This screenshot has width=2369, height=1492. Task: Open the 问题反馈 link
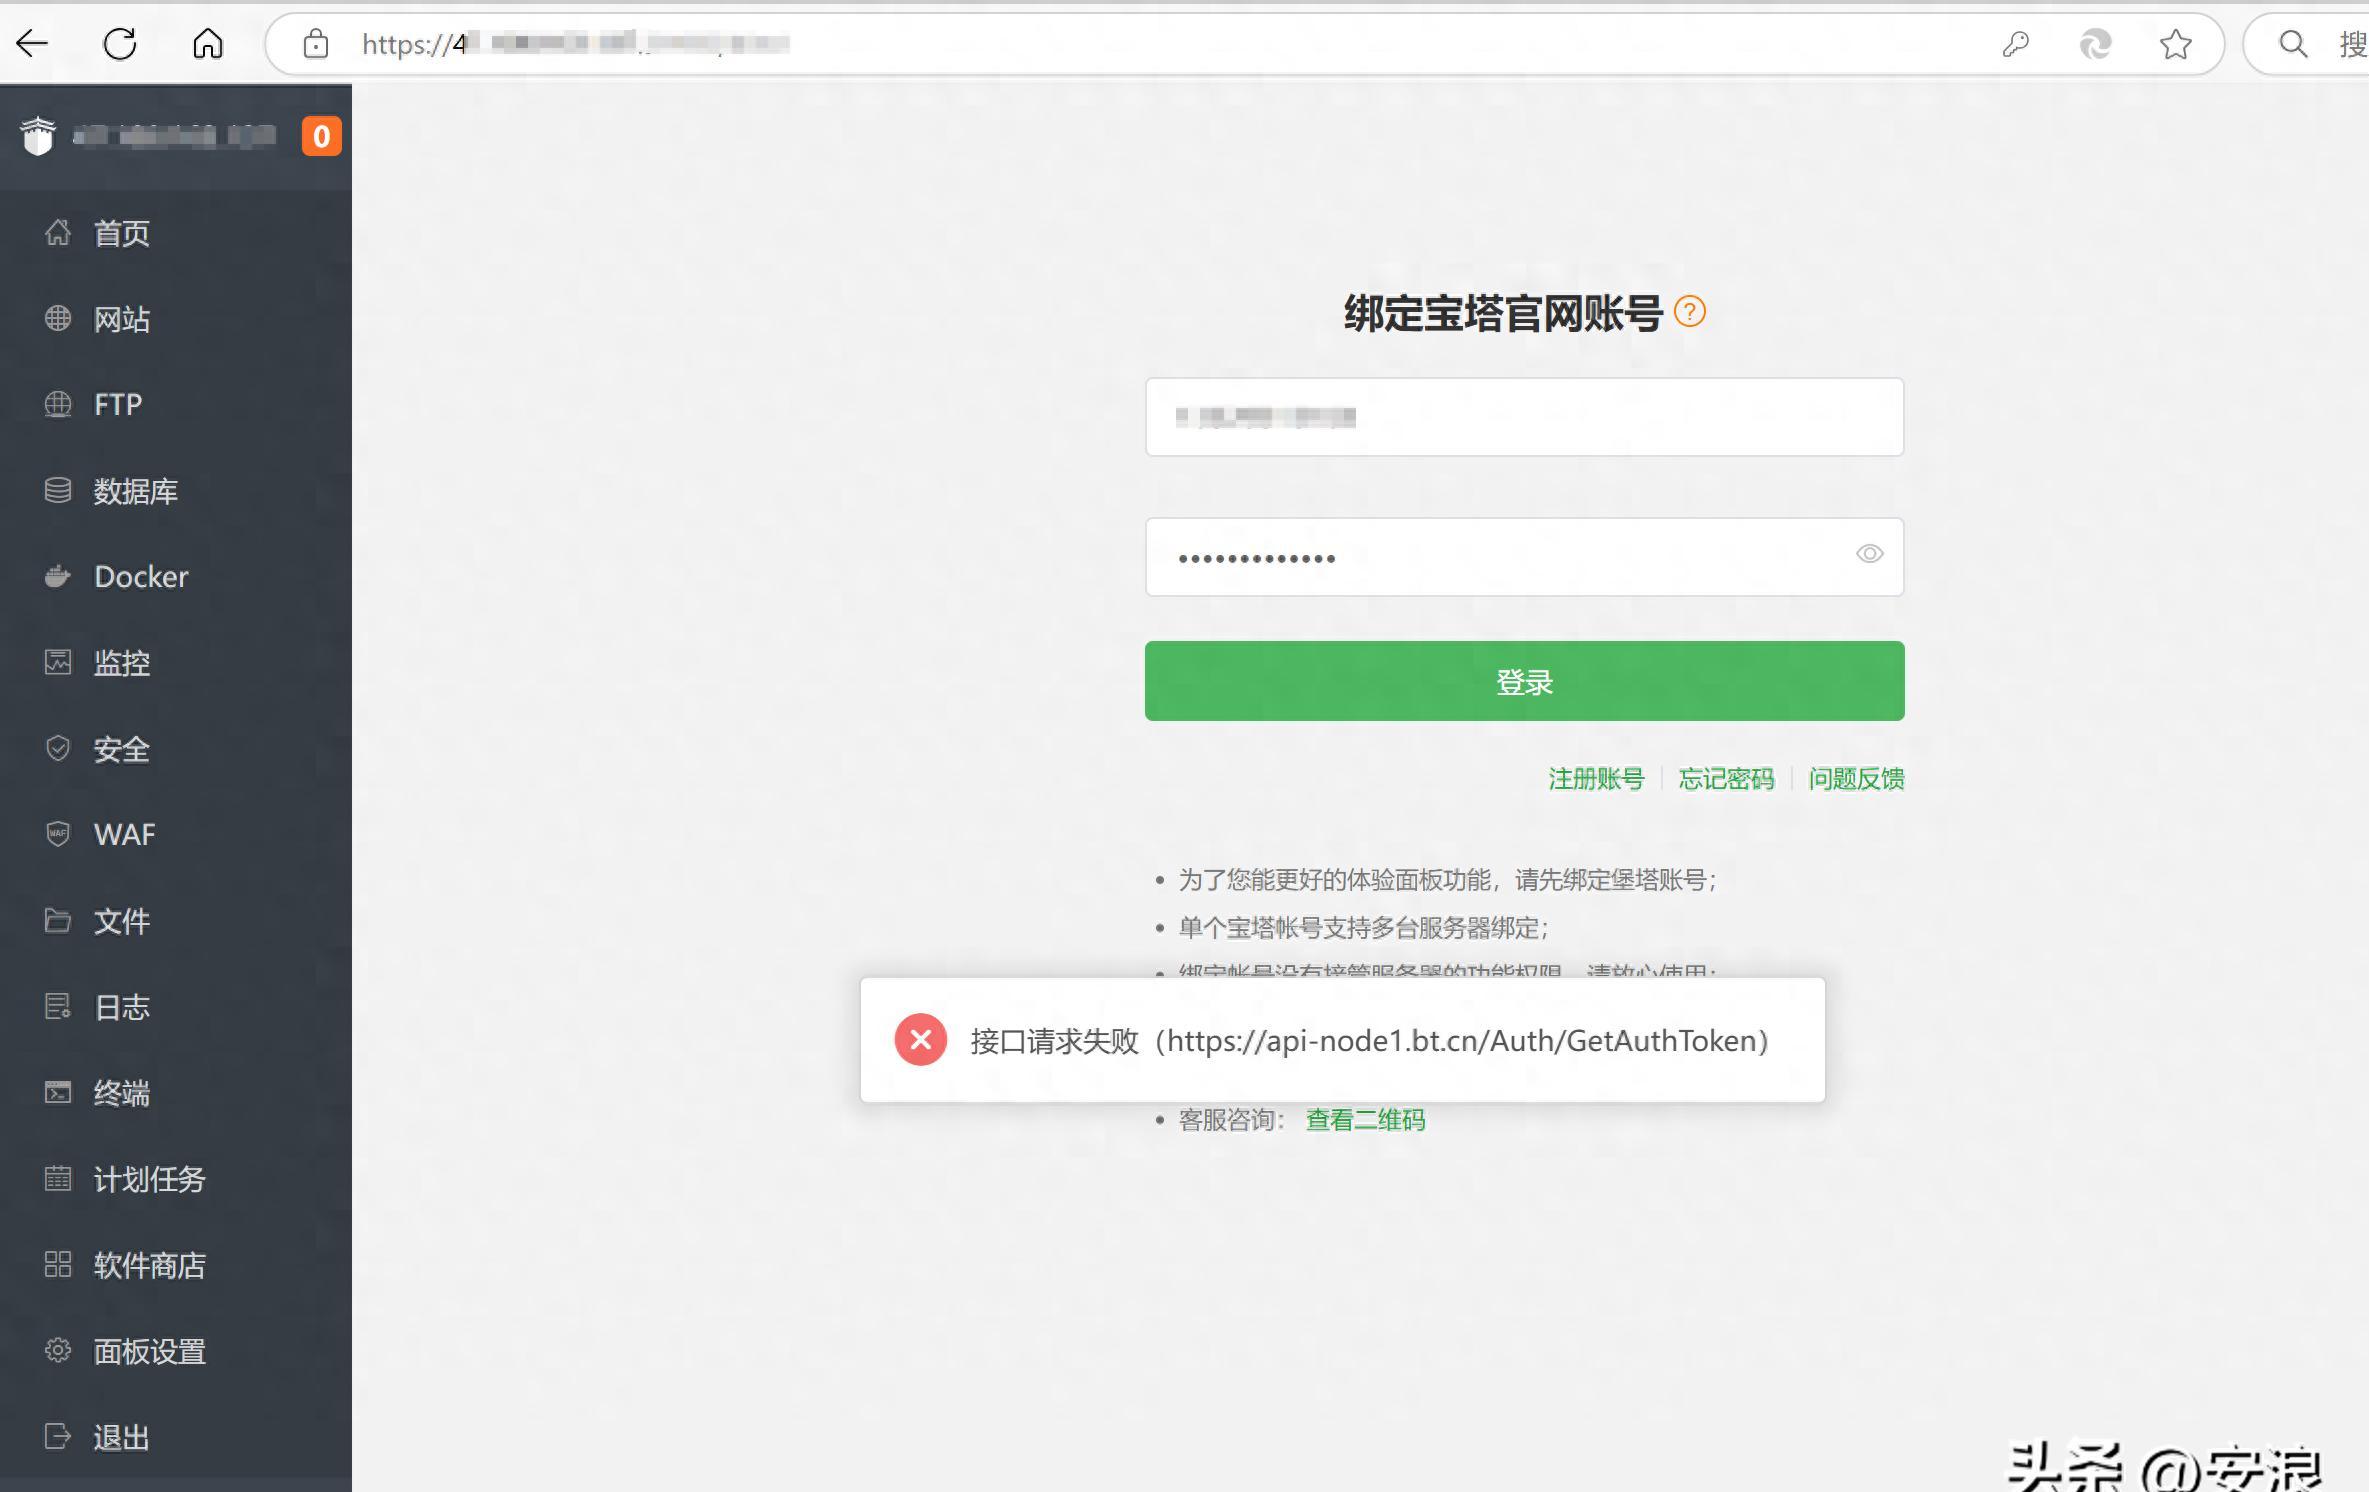(1856, 779)
